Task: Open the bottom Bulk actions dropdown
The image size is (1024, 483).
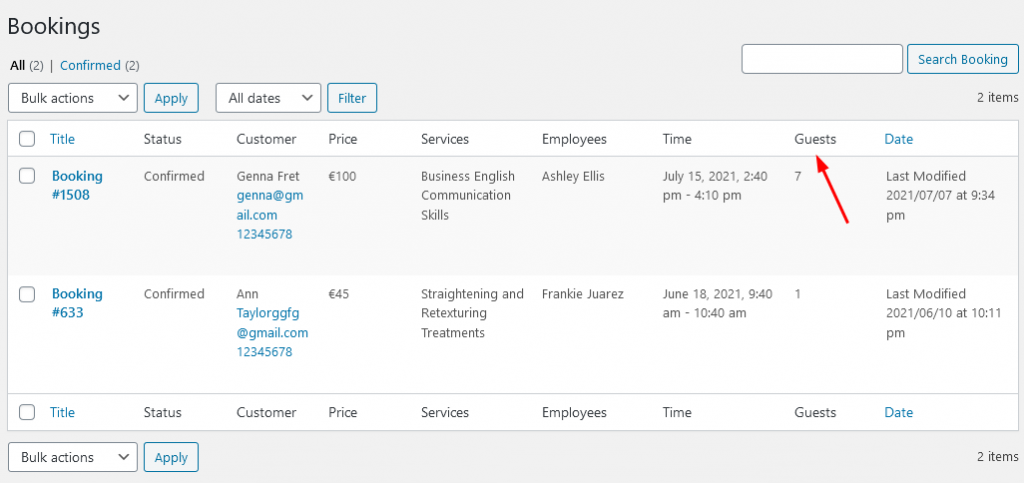Action: tap(72, 458)
